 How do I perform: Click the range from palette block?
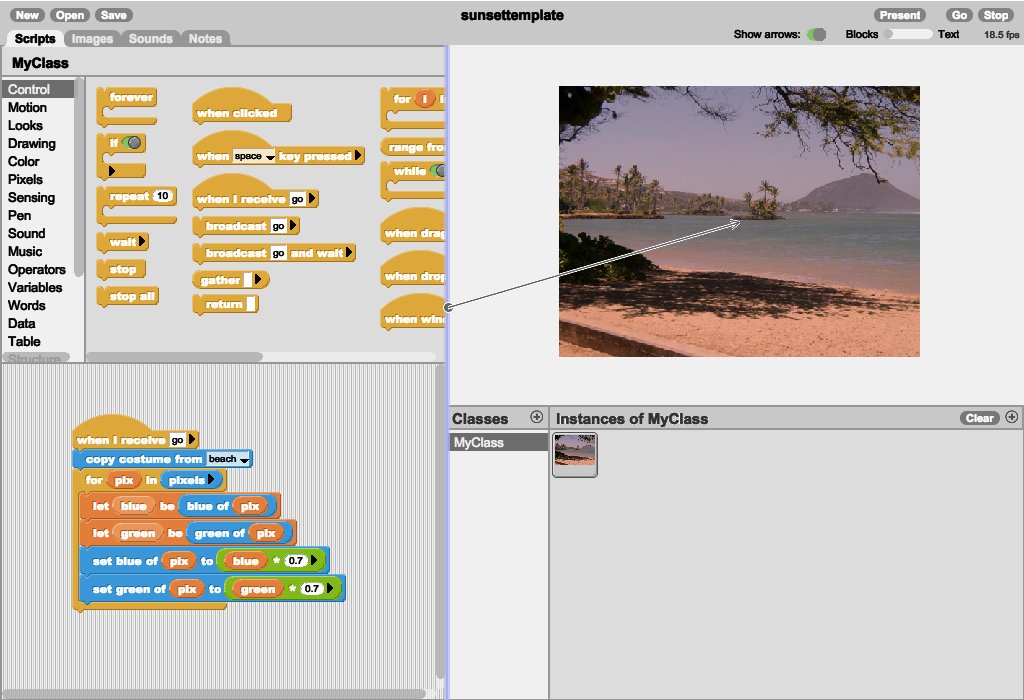(413, 148)
